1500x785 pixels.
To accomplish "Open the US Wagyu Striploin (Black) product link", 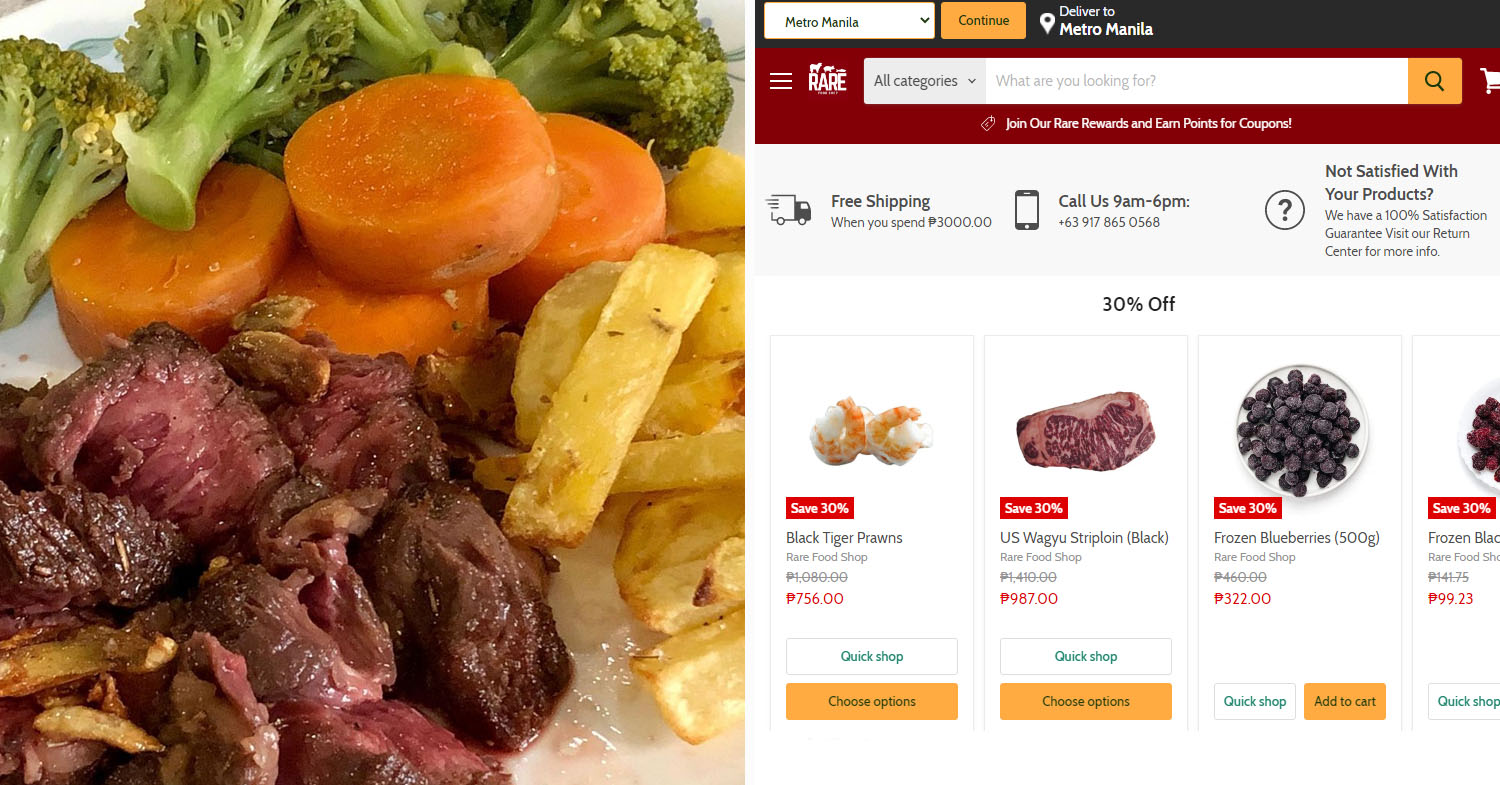I will 1084,538.
